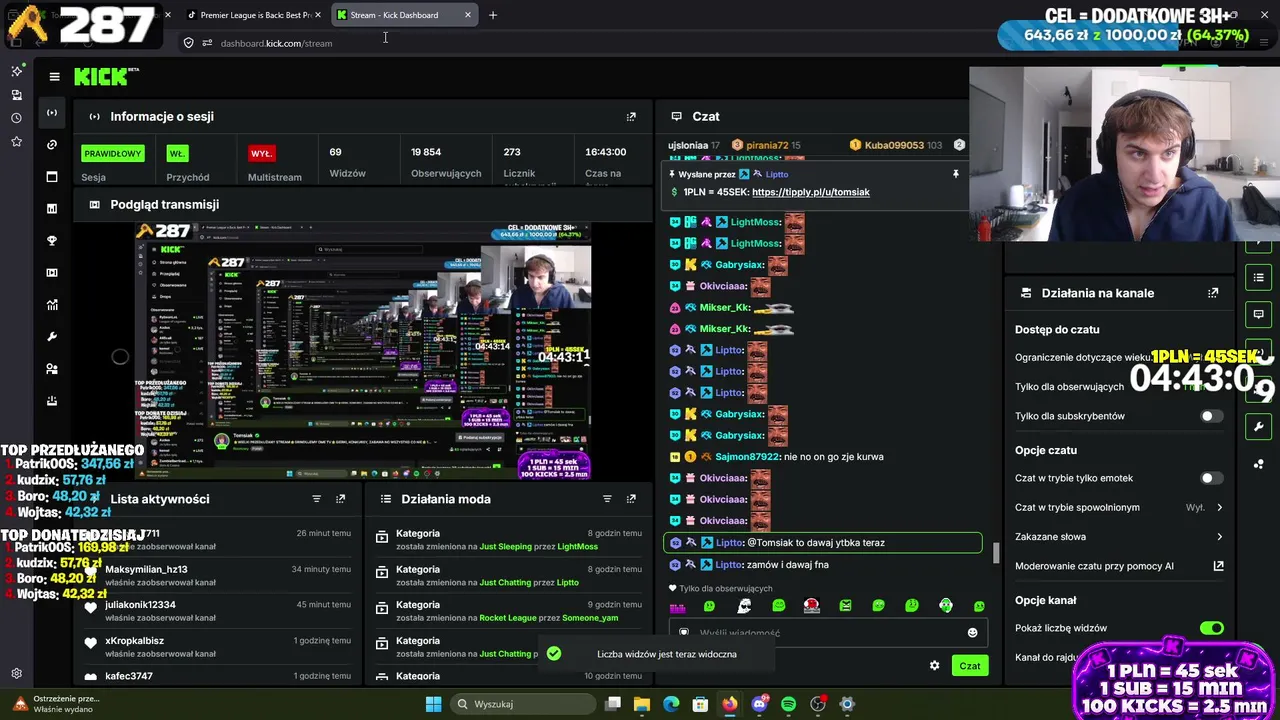
Task: Open File Explorer from taskbar
Action: click(642, 704)
